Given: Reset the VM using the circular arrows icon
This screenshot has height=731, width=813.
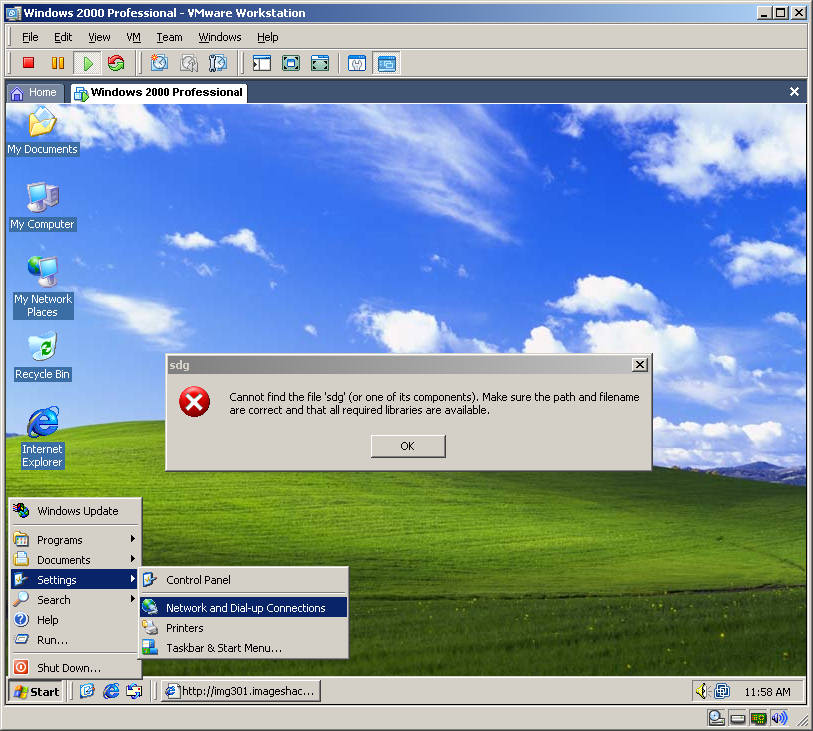Looking at the screenshot, I should point(116,63).
